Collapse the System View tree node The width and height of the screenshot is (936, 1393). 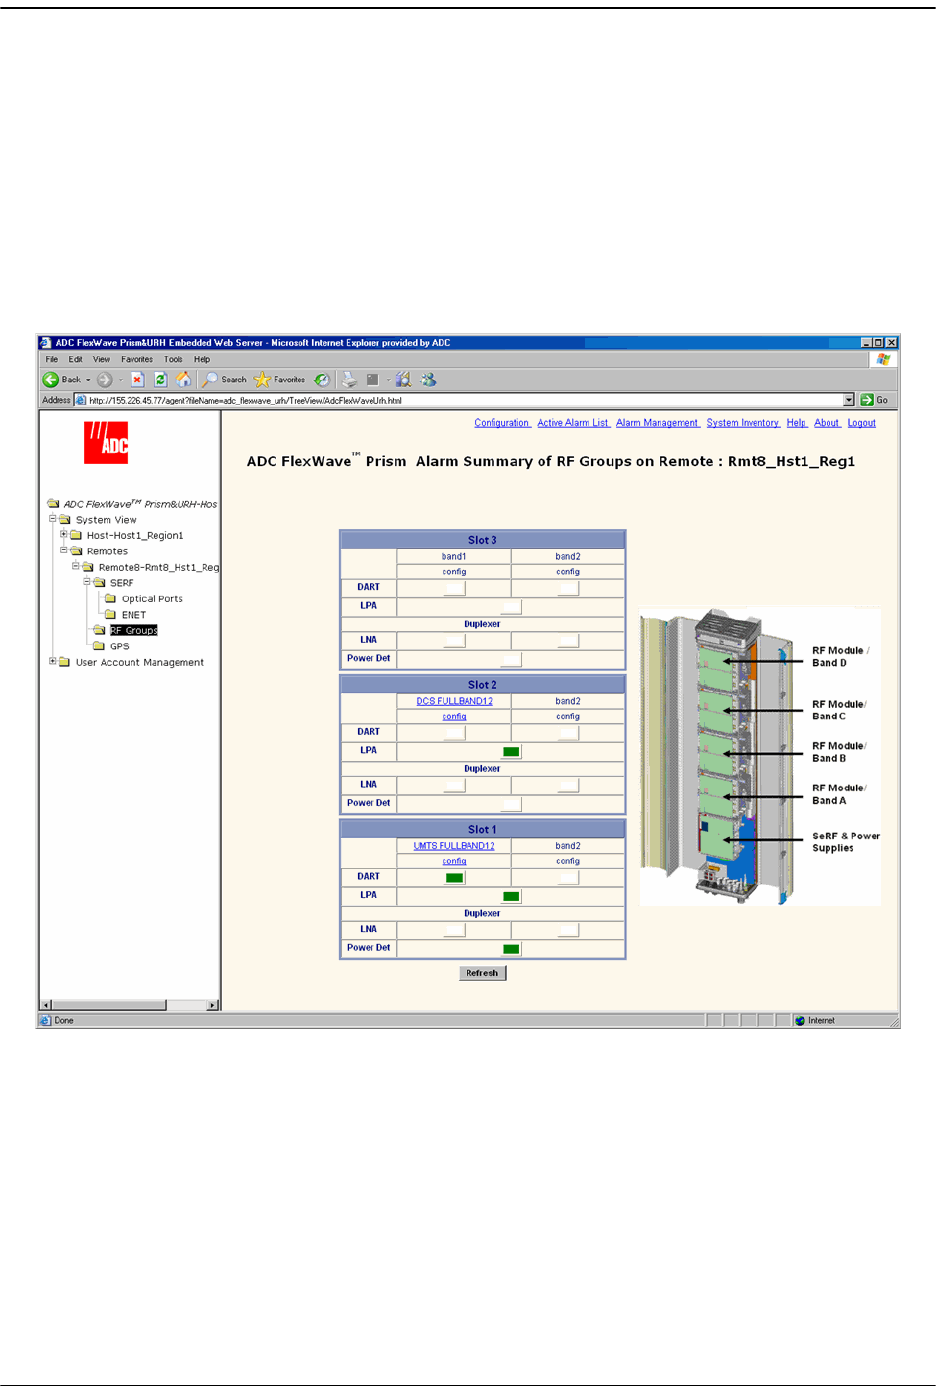tap(53, 519)
